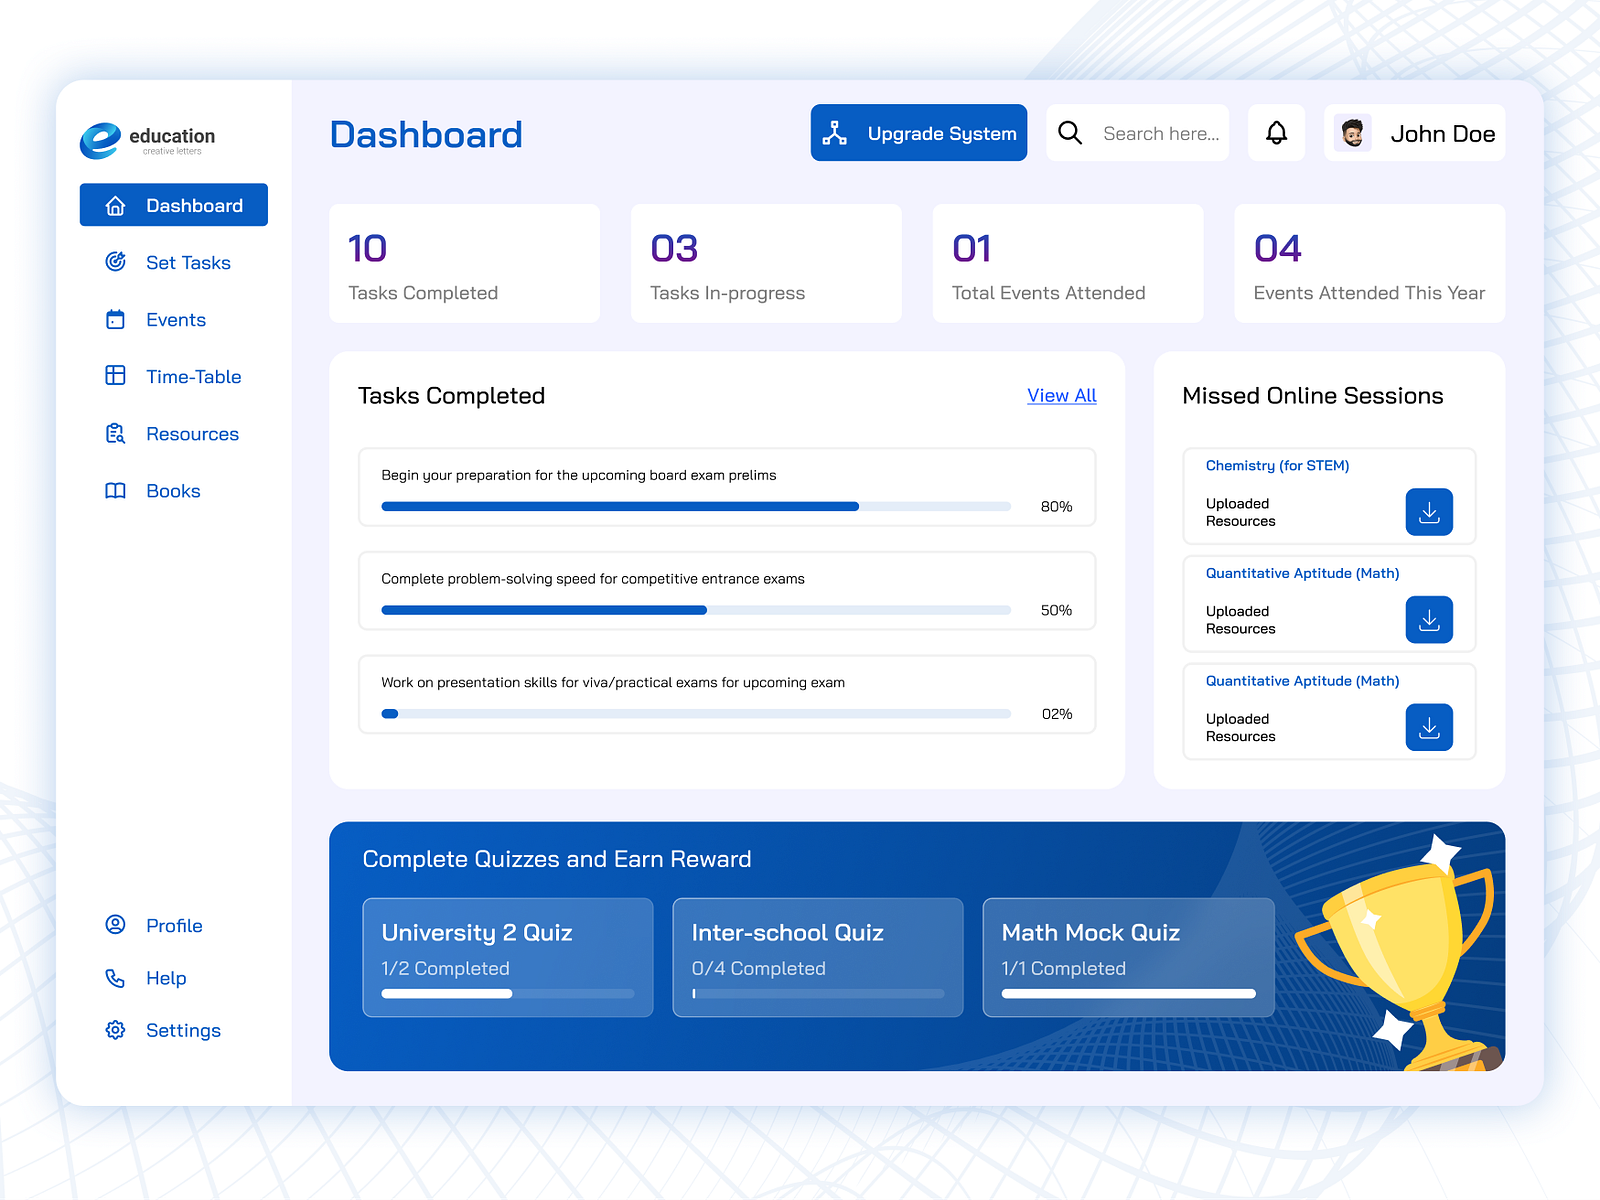Open the Books icon in sidebar
The image size is (1600, 1200).
click(115, 490)
